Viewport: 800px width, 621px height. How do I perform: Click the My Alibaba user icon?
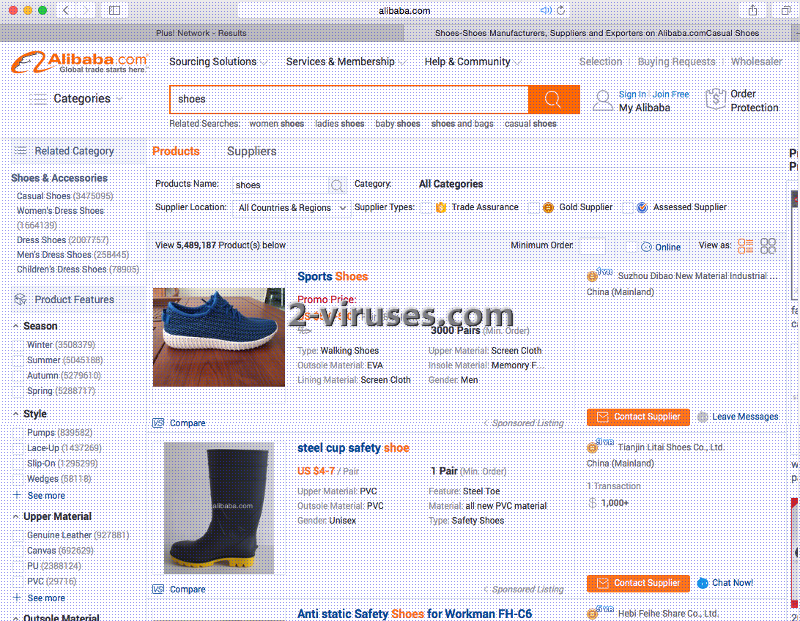[603, 100]
